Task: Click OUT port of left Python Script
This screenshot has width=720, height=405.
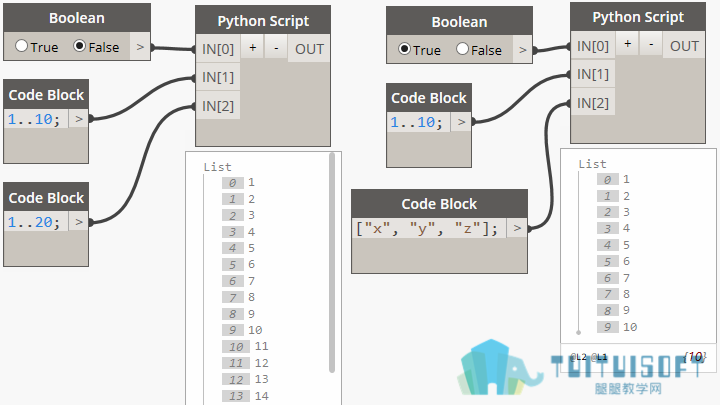Action: [309, 48]
